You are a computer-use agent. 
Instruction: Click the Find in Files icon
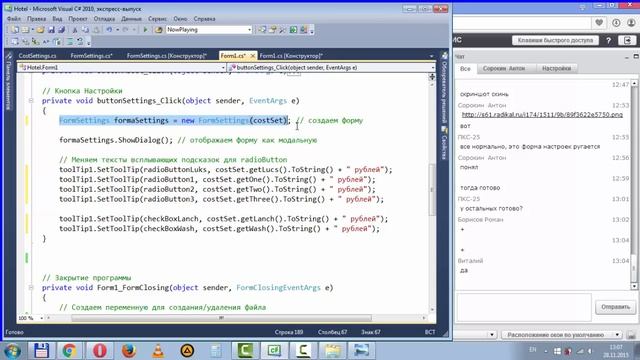click(159, 30)
